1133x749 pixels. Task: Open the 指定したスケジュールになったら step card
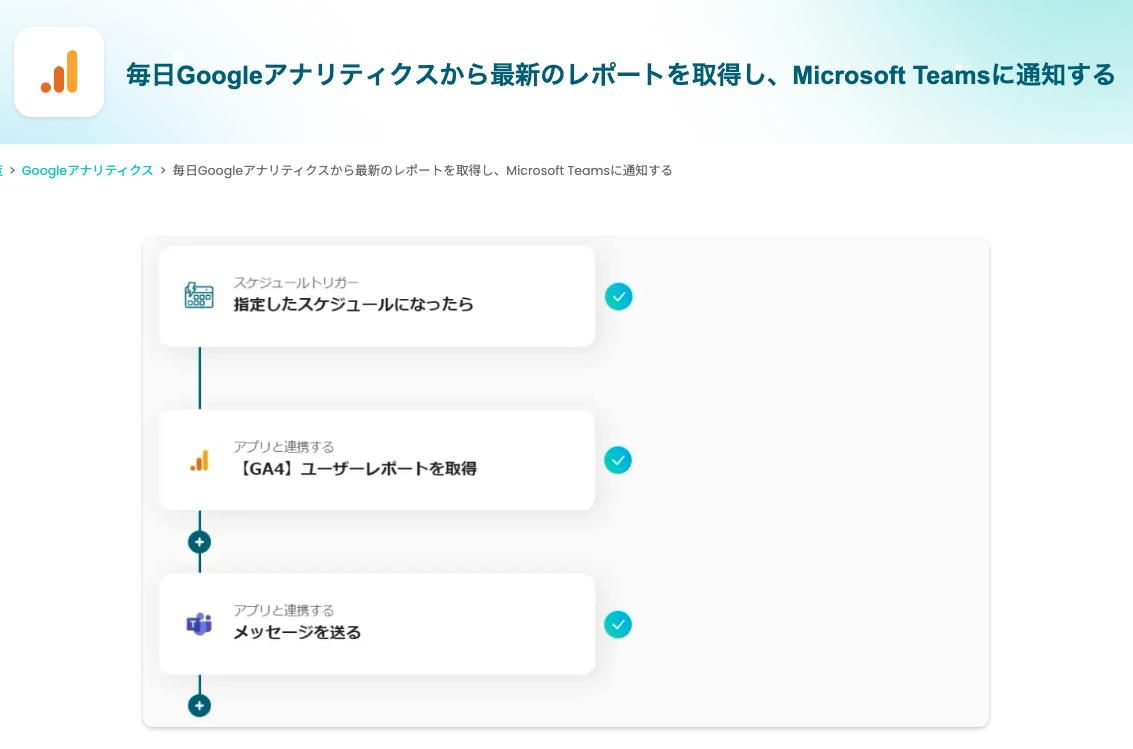pos(377,296)
